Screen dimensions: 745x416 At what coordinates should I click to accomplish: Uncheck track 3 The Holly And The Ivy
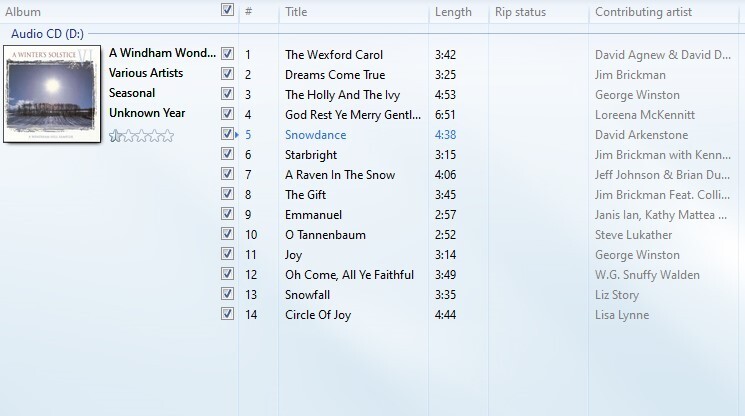click(x=228, y=94)
